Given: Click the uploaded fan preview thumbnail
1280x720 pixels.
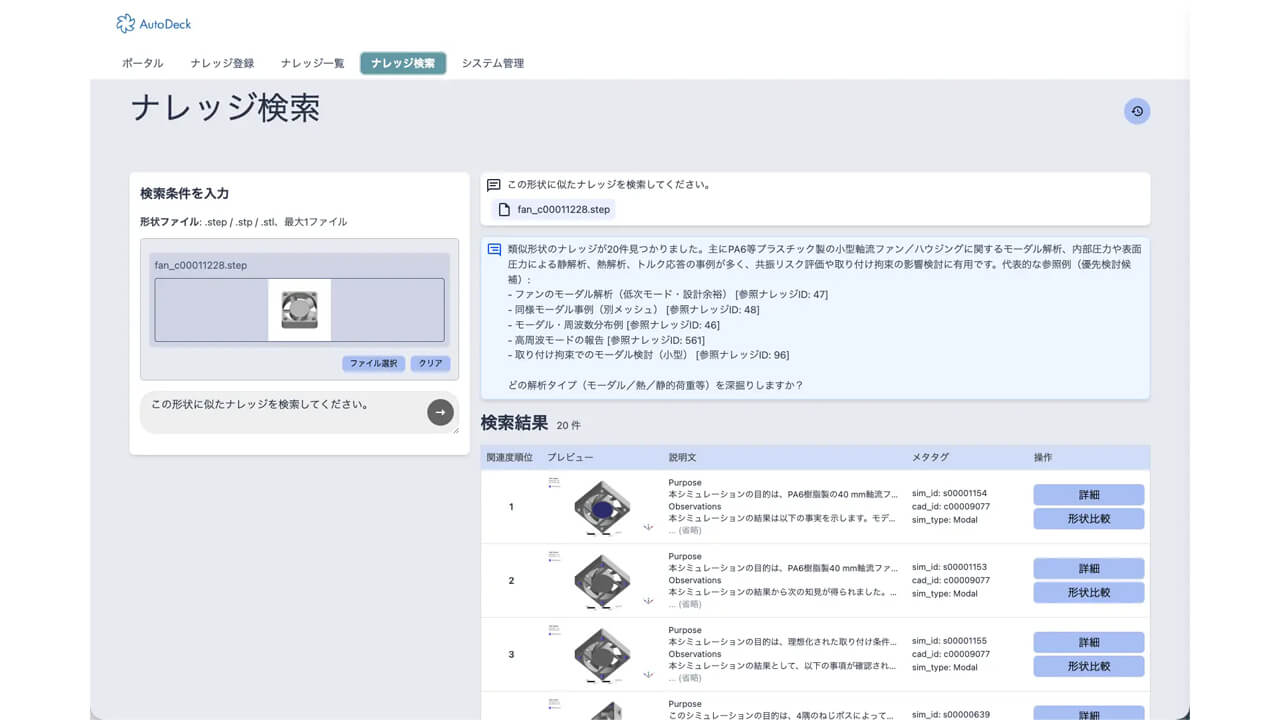Looking at the screenshot, I should [x=300, y=308].
